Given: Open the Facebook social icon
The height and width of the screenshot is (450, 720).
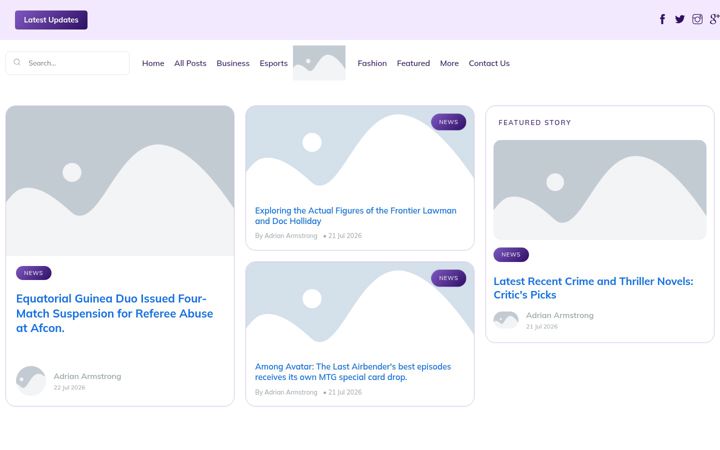Looking at the screenshot, I should click(x=662, y=19).
